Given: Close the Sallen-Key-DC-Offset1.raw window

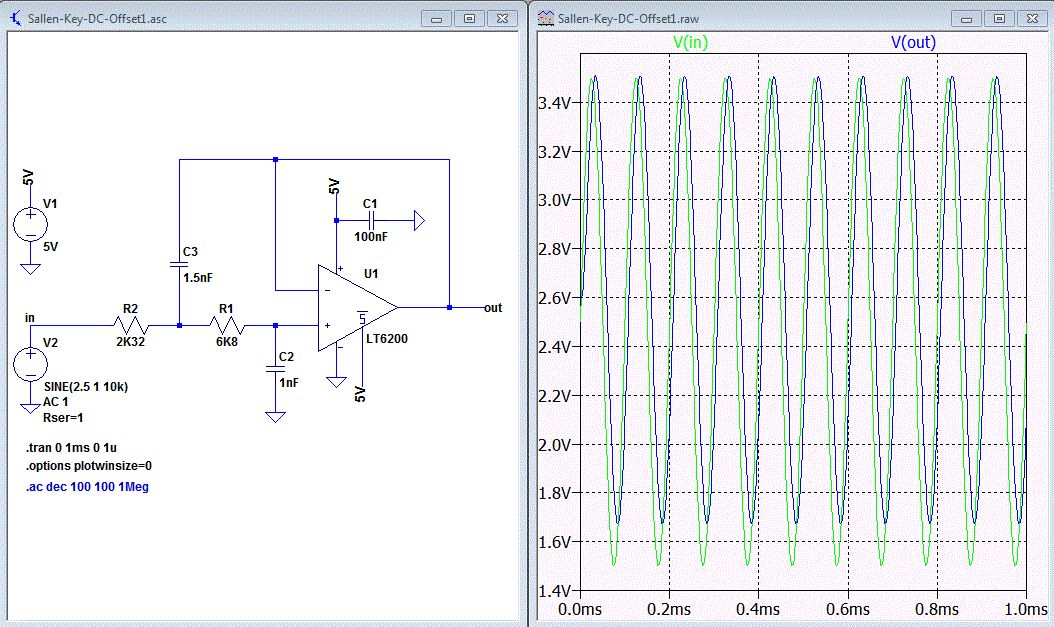Looking at the screenshot, I should pos(1032,19).
